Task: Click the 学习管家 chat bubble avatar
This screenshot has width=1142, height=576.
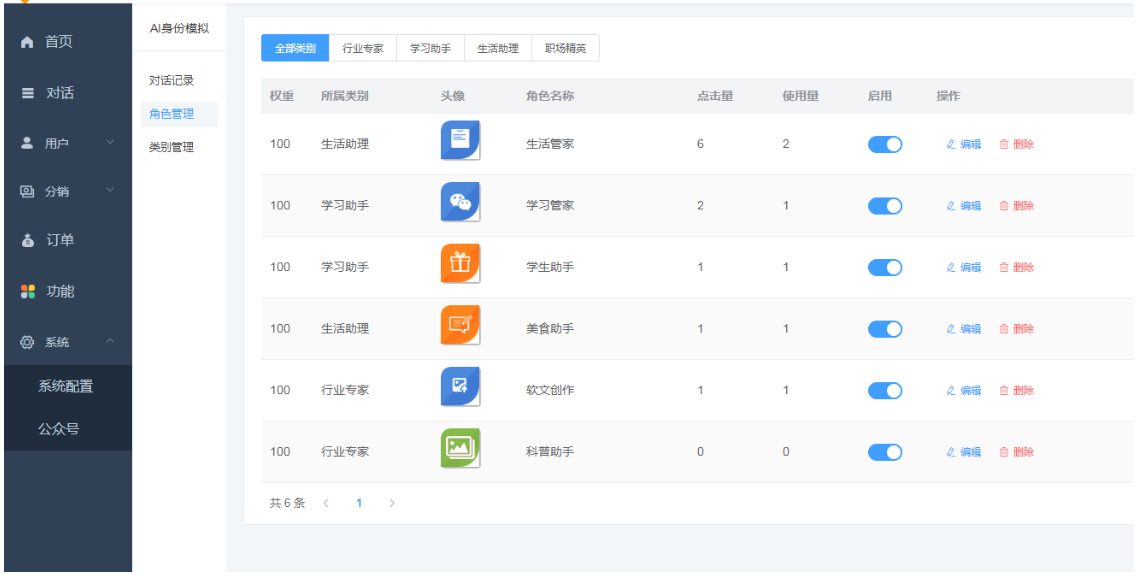Action: tap(460, 202)
